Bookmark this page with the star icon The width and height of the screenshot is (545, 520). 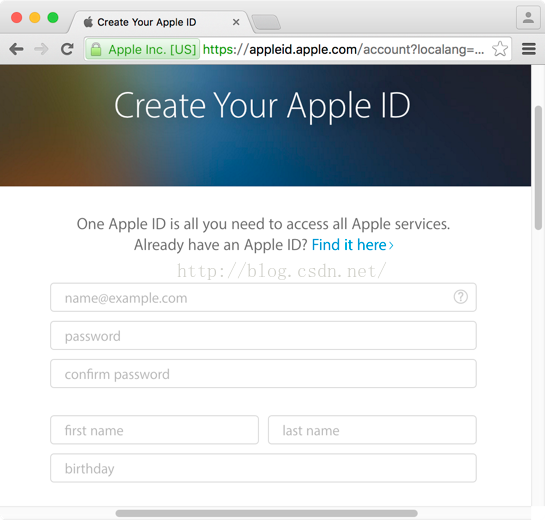(x=500, y=49)
